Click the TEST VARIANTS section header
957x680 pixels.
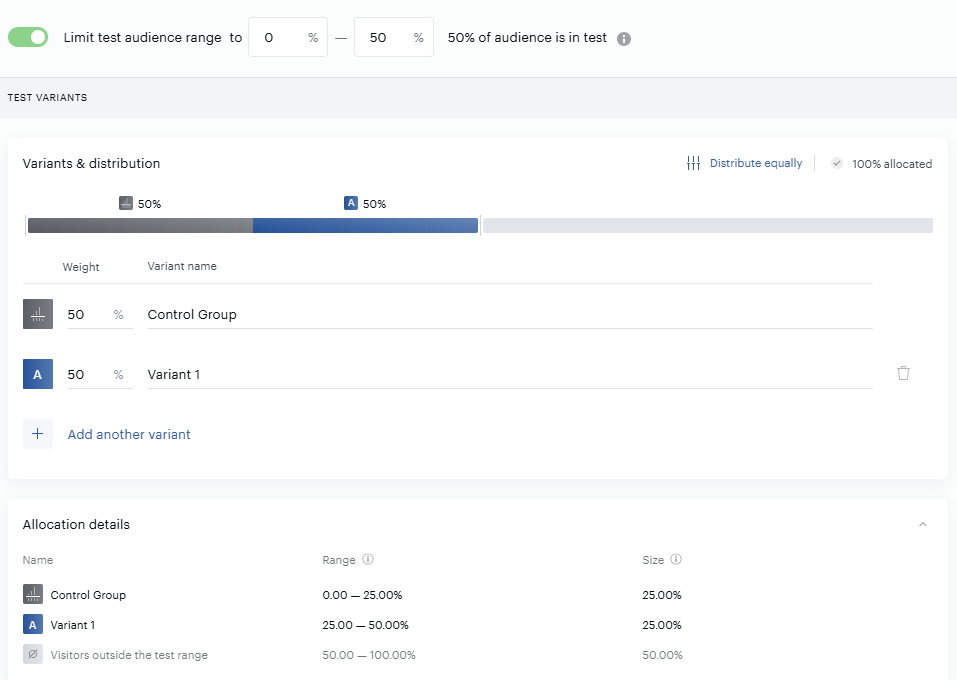48,98
